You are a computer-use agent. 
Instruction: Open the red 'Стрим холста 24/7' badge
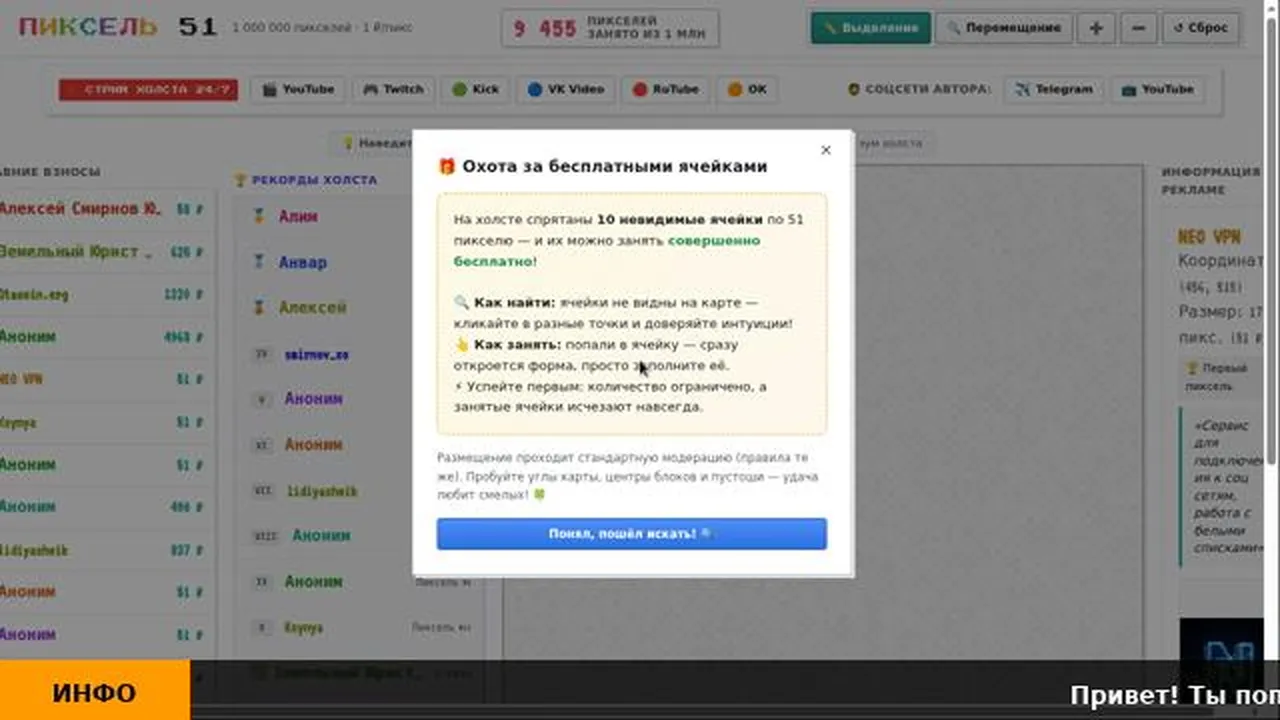[148, 89]
